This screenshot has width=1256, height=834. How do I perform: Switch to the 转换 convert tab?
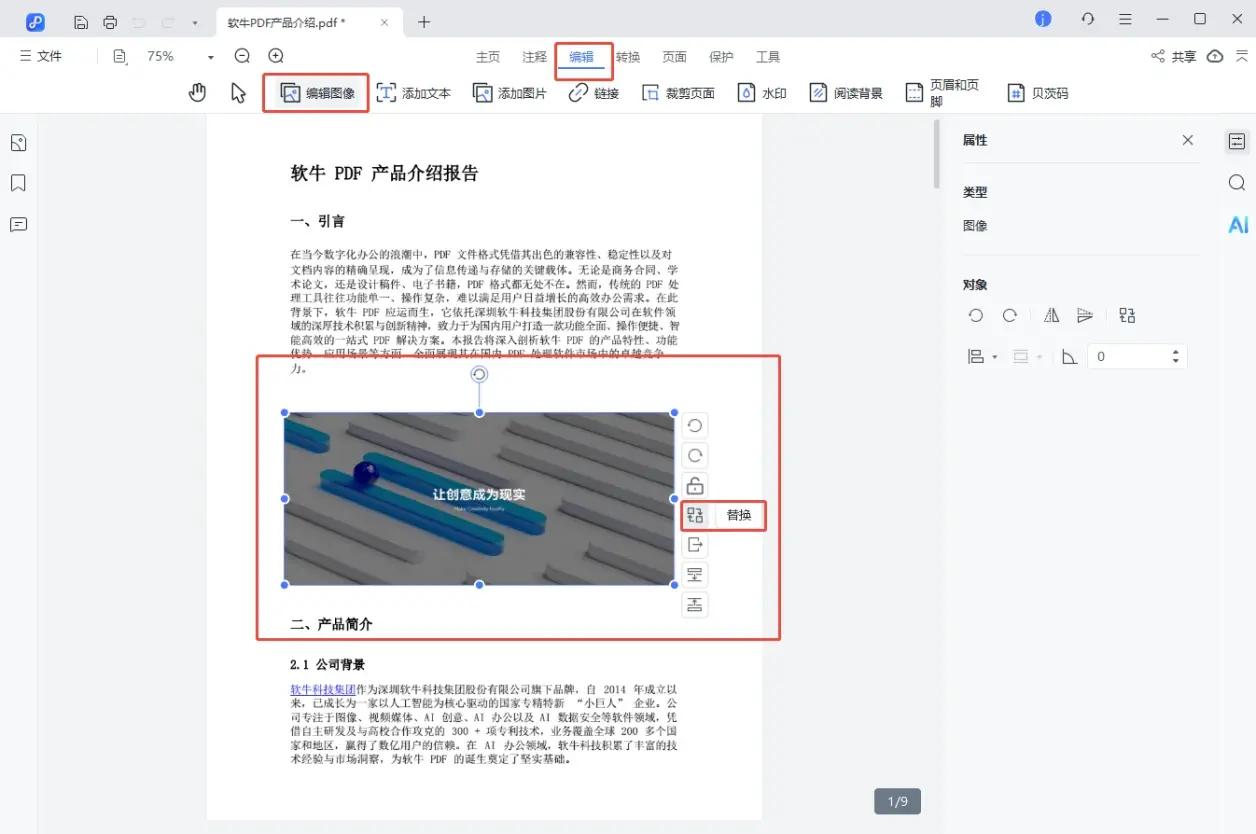coord(628,57)
